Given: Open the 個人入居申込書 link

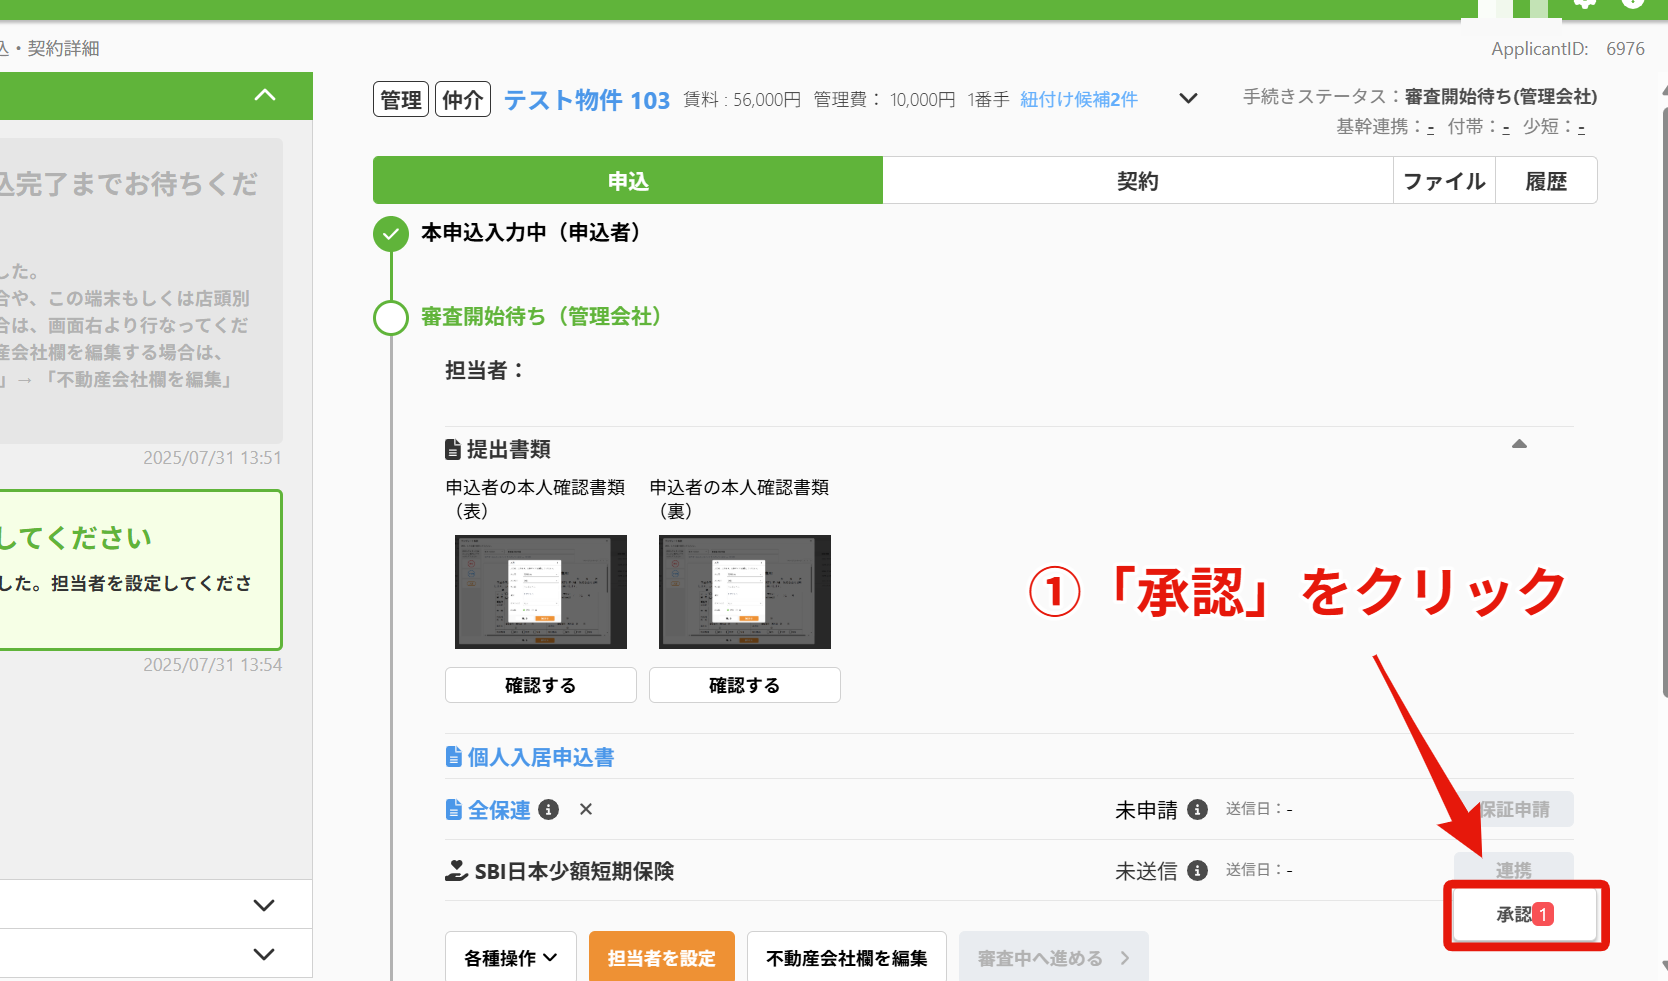Looking at the screenshot, I should pos(541,757).
